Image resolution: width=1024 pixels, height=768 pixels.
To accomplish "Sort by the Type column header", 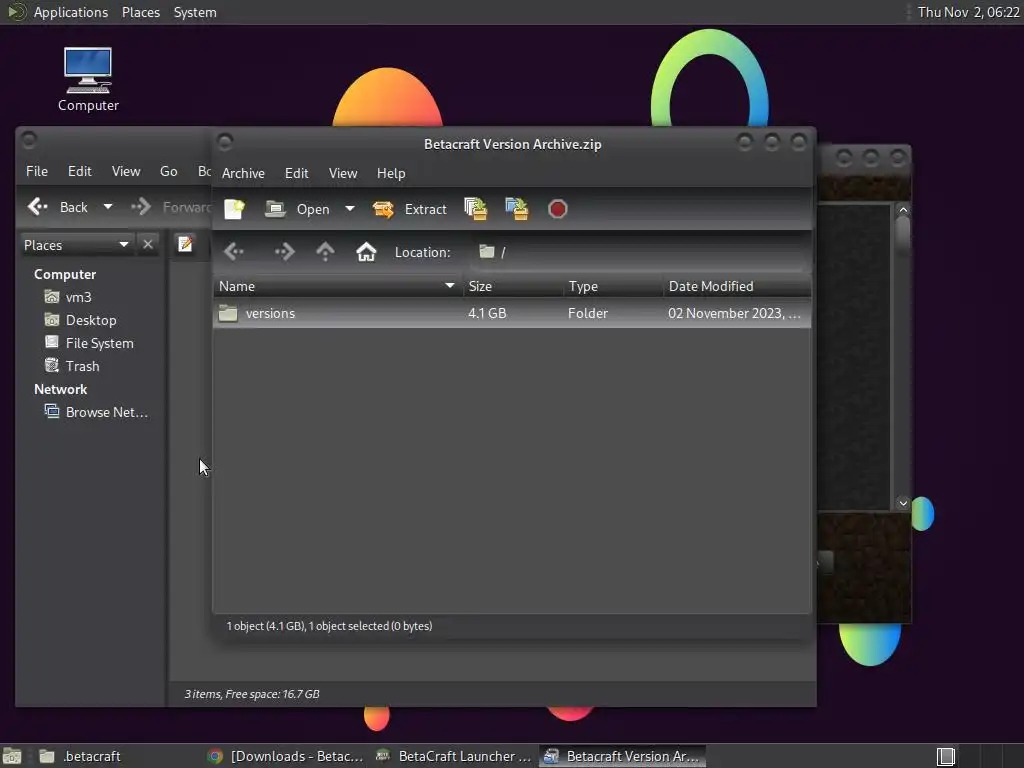I will (613, 286).
